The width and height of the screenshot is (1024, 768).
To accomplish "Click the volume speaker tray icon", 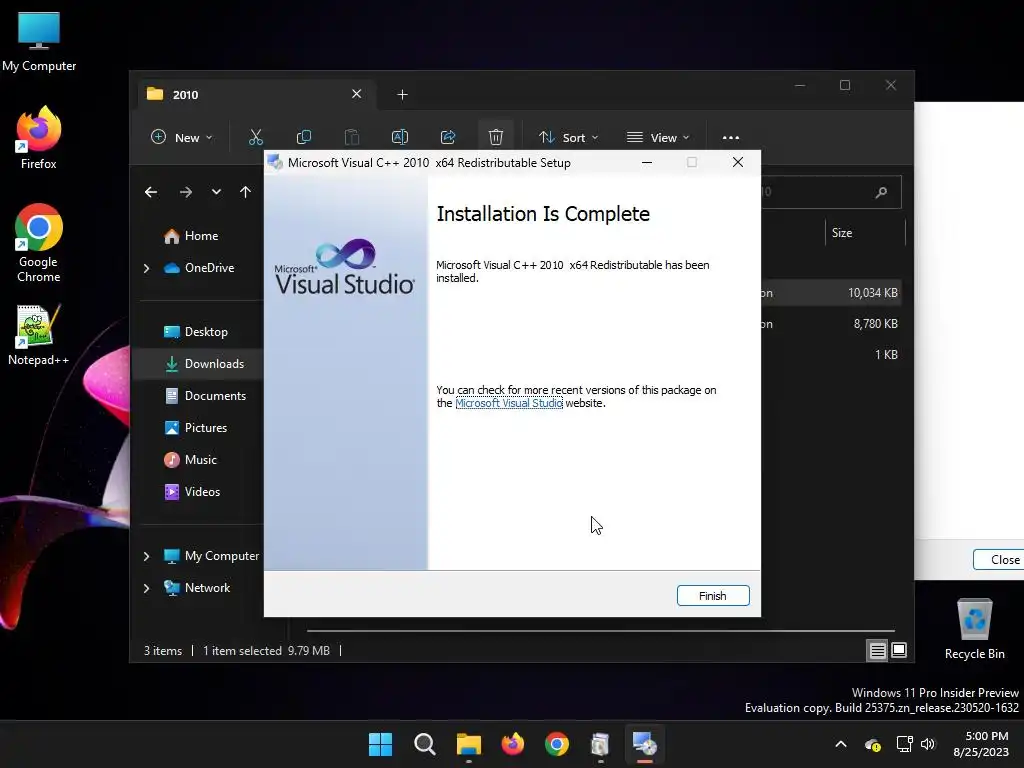I will pos(927,744).
